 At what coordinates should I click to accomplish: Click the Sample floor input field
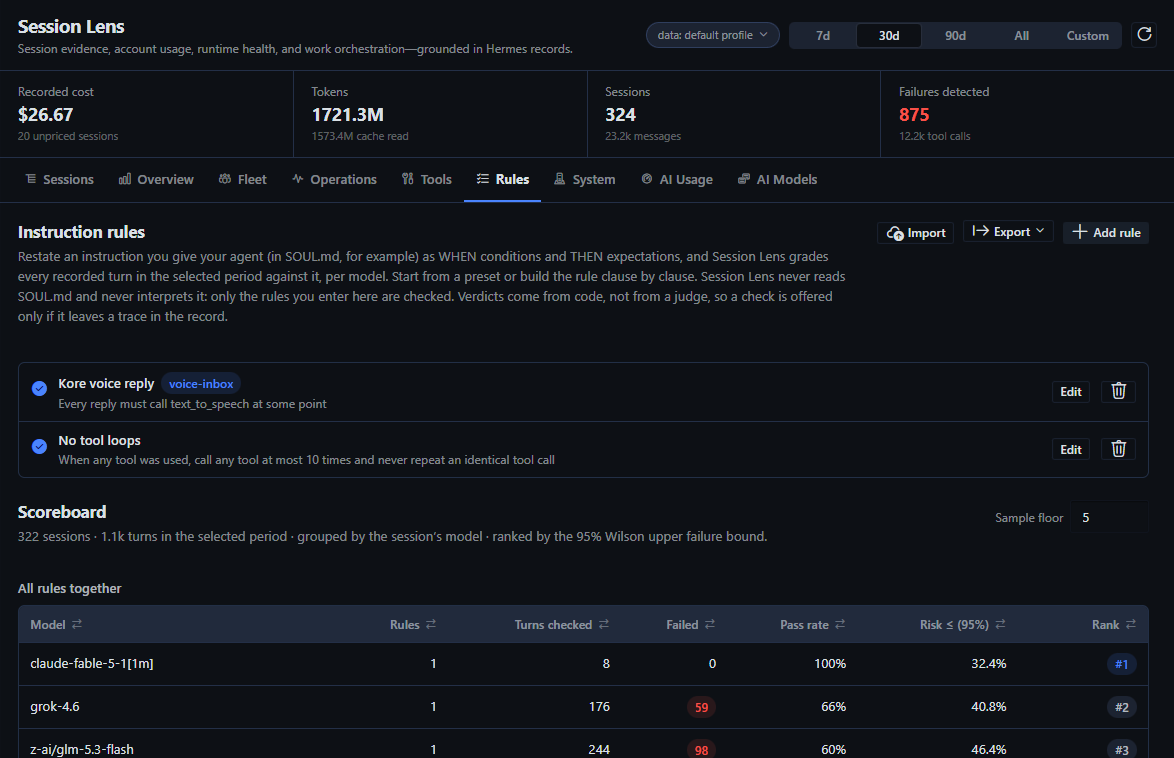click(1109, 518)
